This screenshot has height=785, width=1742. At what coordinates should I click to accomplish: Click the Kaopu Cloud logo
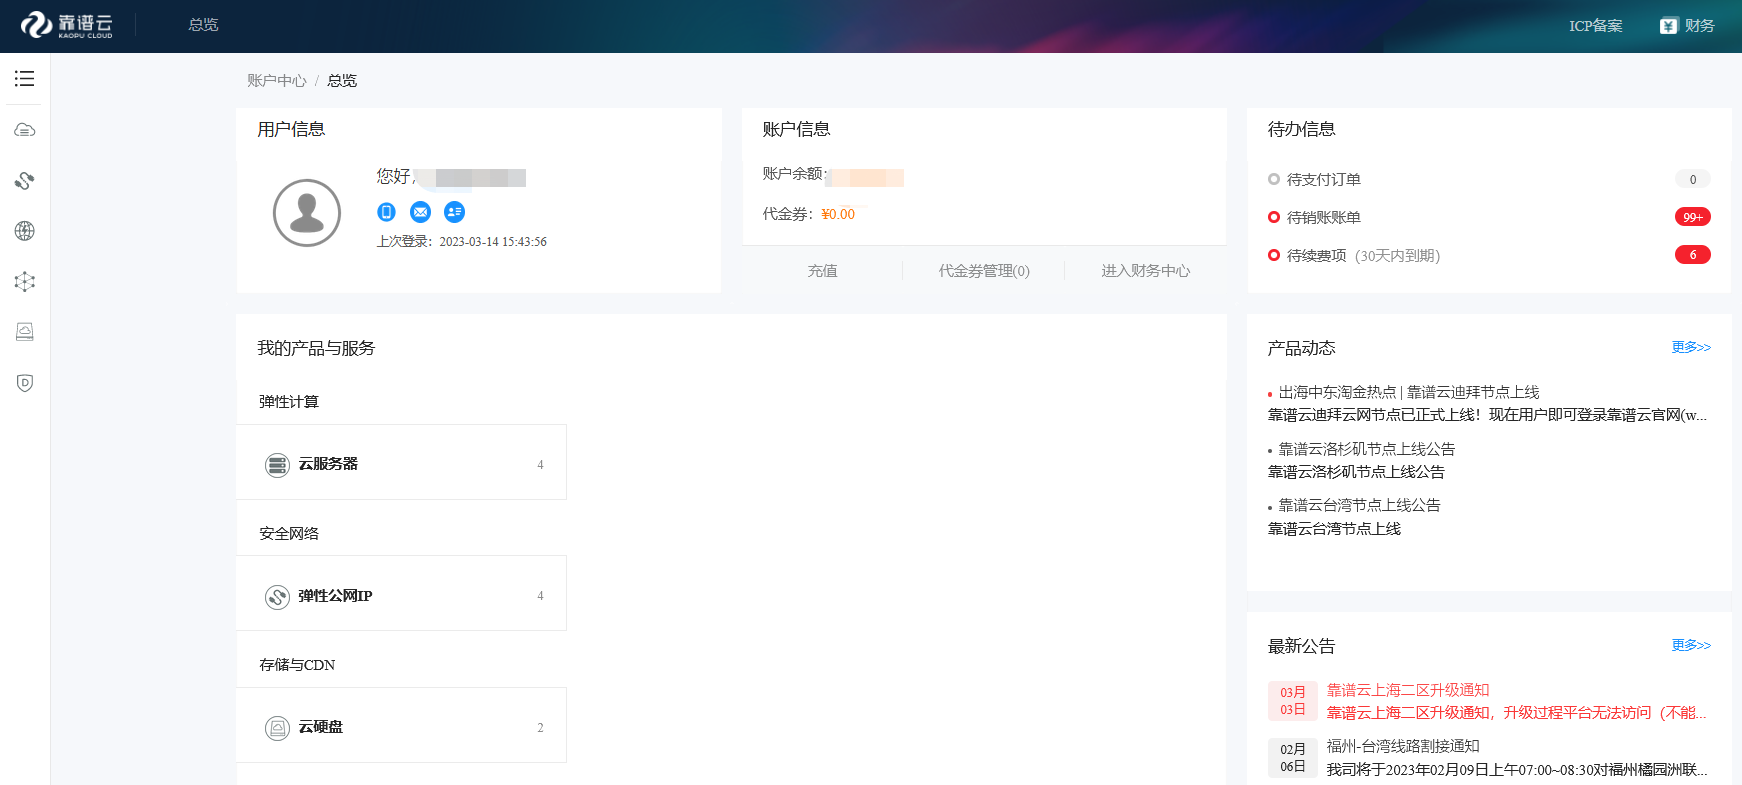pyautogui.click(x=67, y=25)
